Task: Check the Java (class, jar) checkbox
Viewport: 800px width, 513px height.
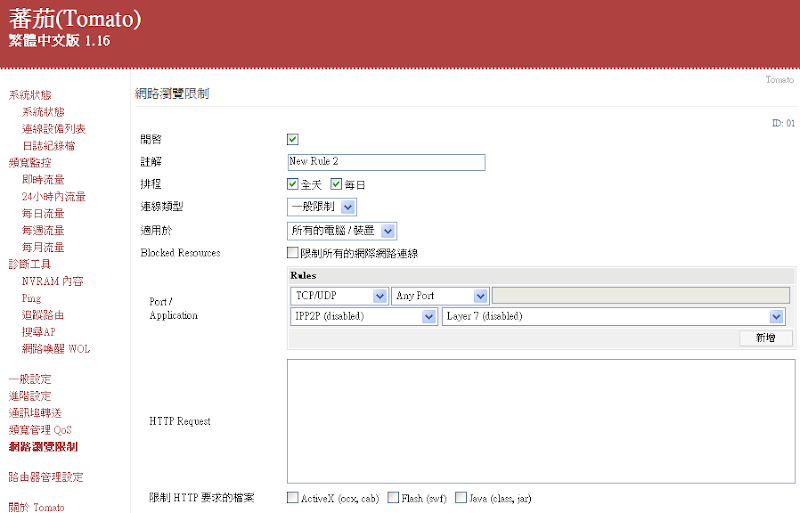Action: tap(461, 497)
